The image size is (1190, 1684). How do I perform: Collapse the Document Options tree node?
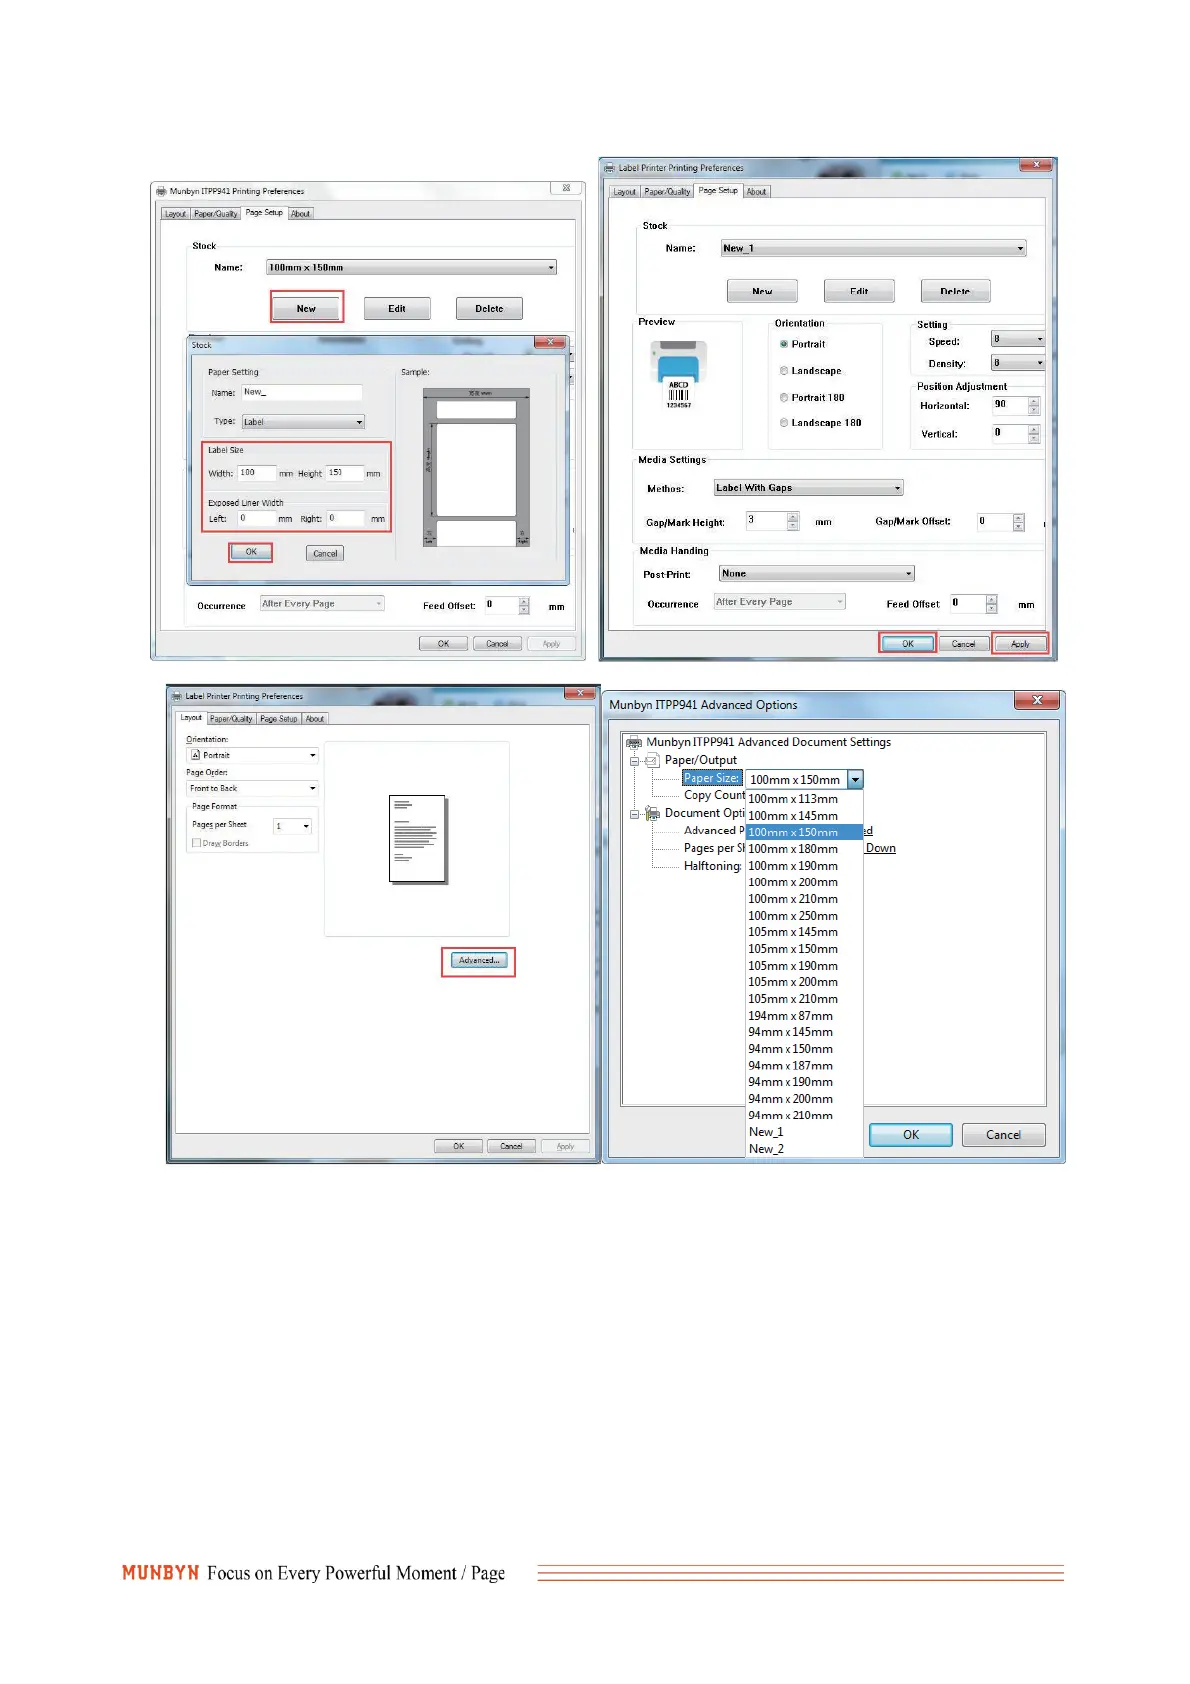tap(634, 814)
